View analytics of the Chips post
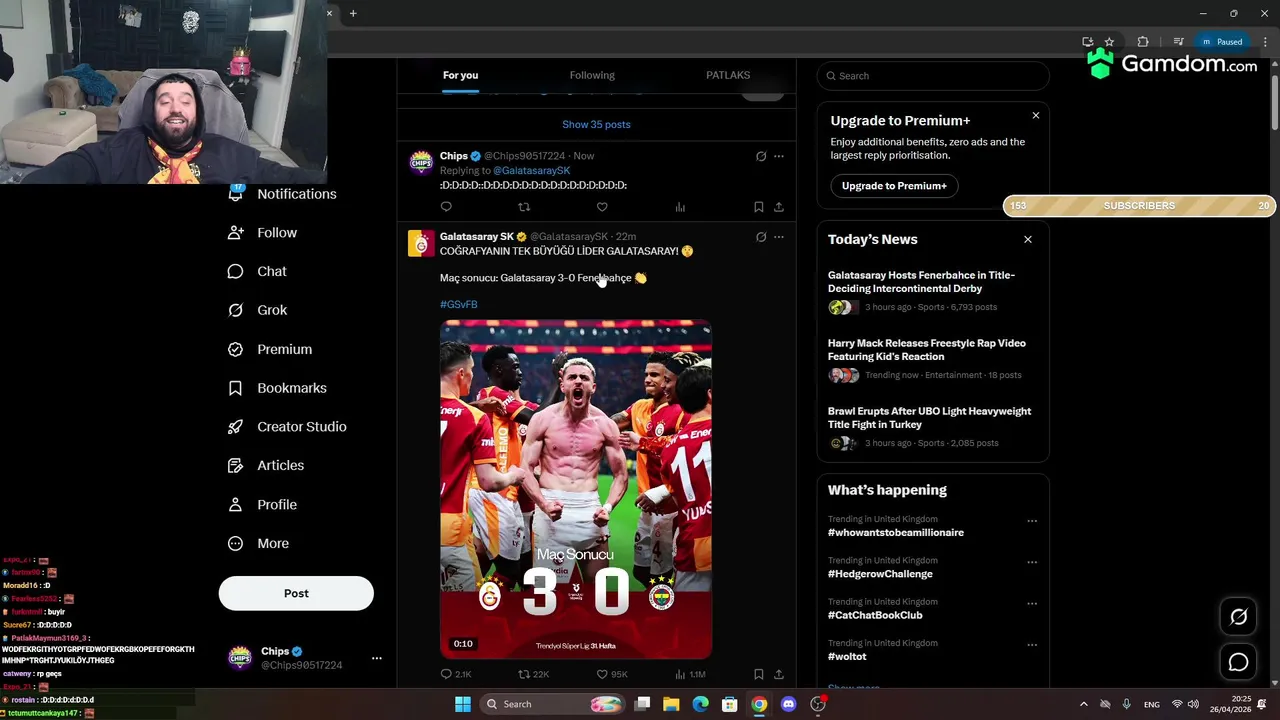 pos(680,207)
